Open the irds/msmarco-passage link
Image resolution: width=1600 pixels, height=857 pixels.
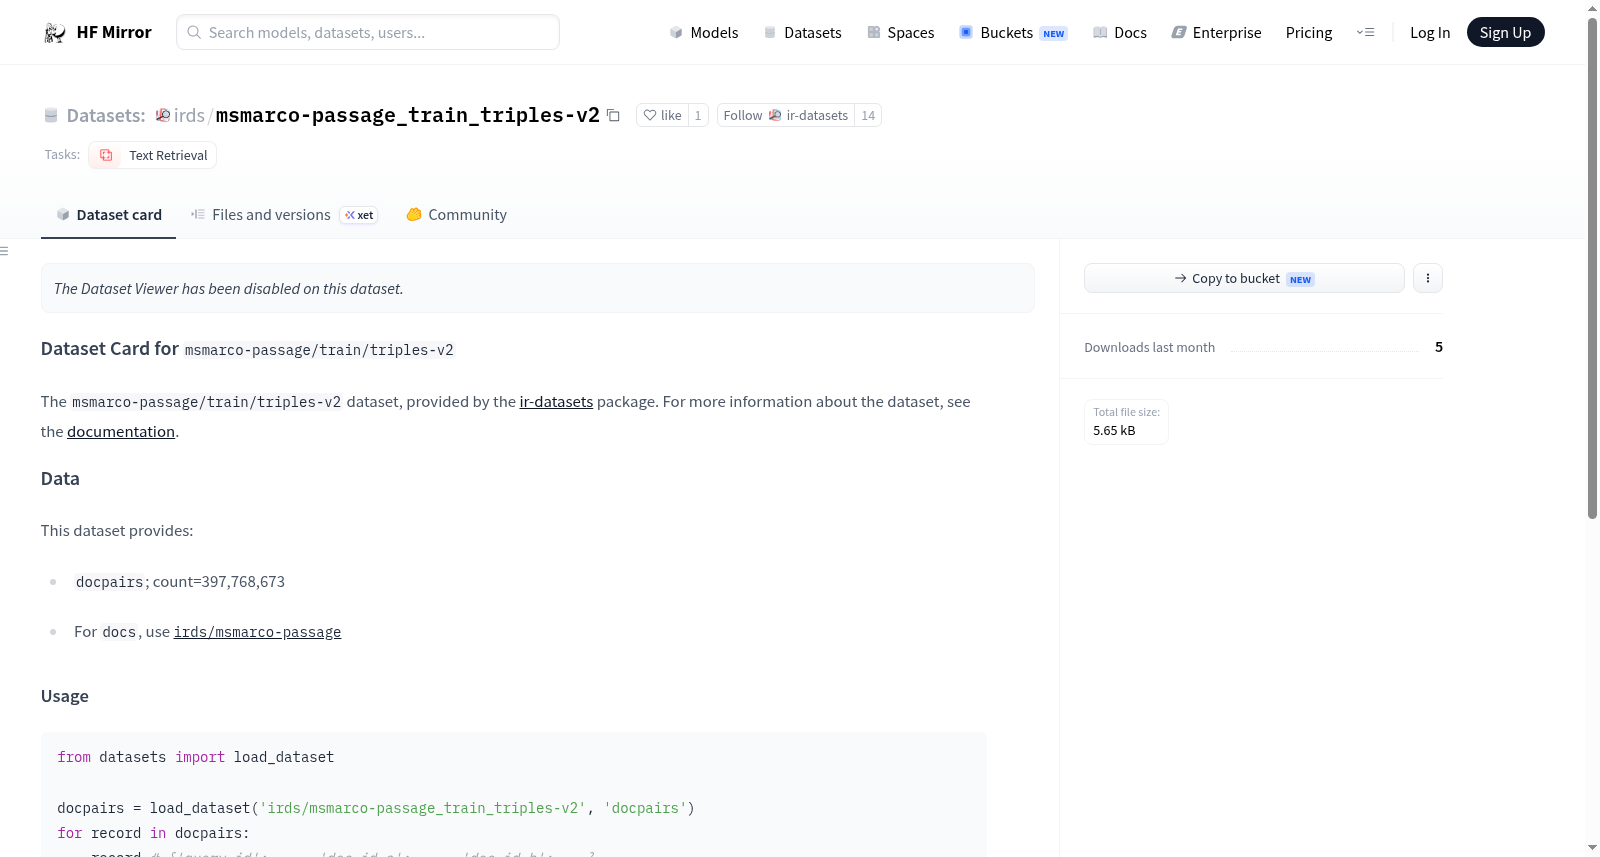tap(257, 632)
